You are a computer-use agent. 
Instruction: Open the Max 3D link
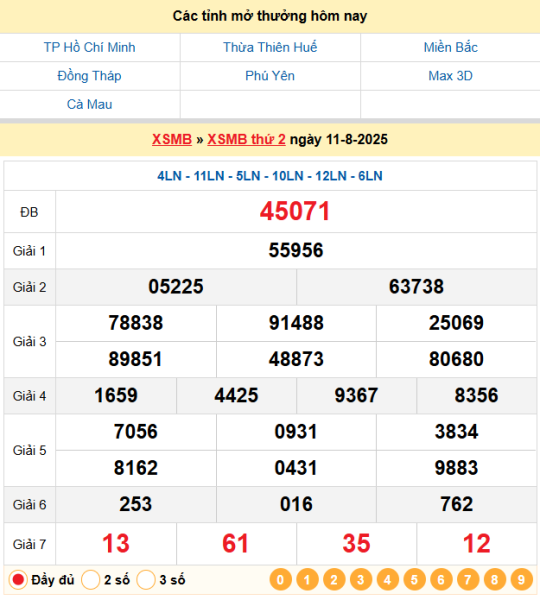[x=450, y=76]
